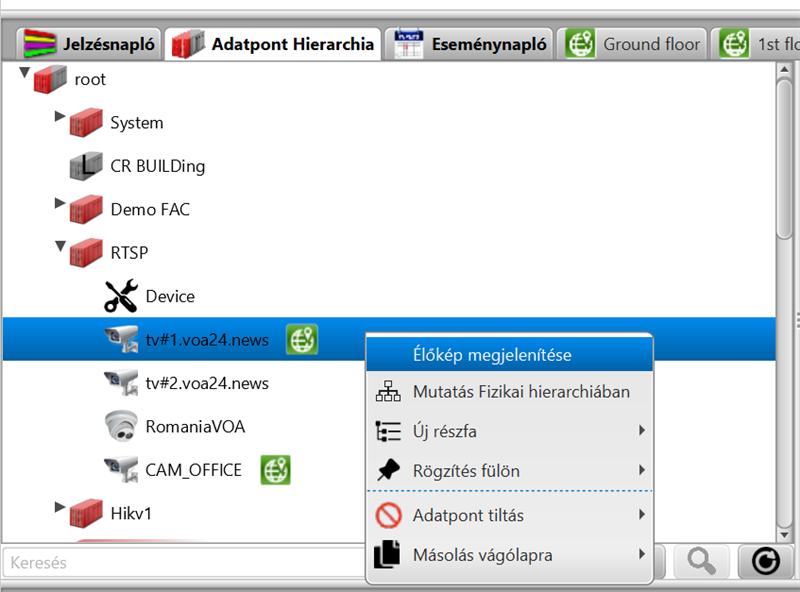Click the CAM_OFFICE camera icon
Screen dimensions: 800x592
(x=121, y=470)
